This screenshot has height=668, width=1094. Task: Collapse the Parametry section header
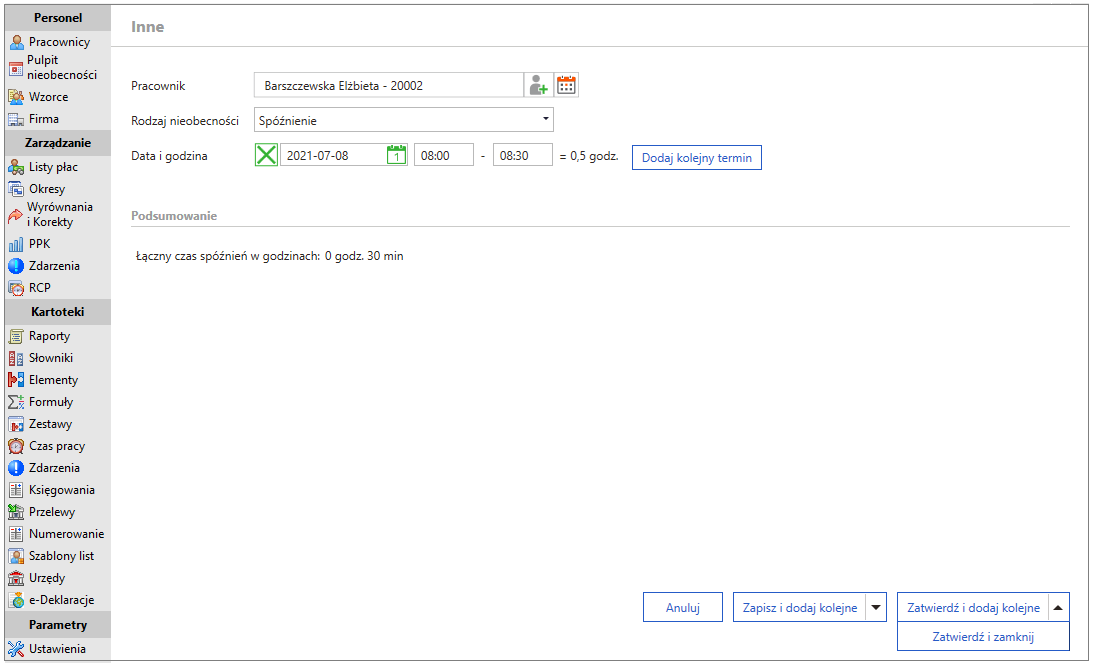[58, 625]
